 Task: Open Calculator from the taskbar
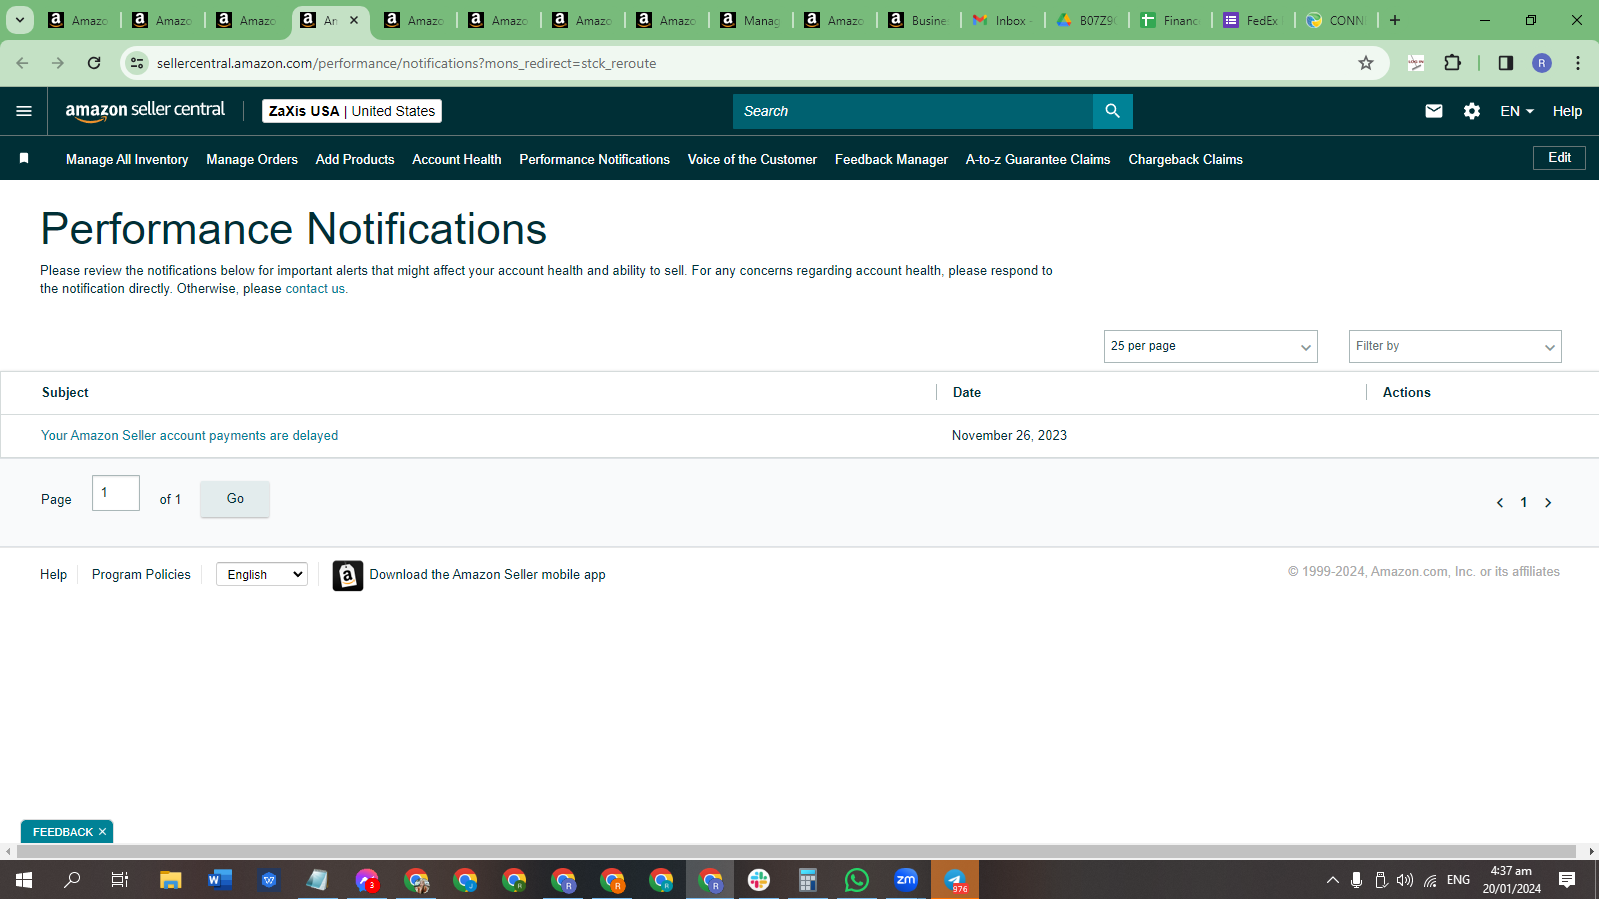pyautogui.click(x=808, y=880)
